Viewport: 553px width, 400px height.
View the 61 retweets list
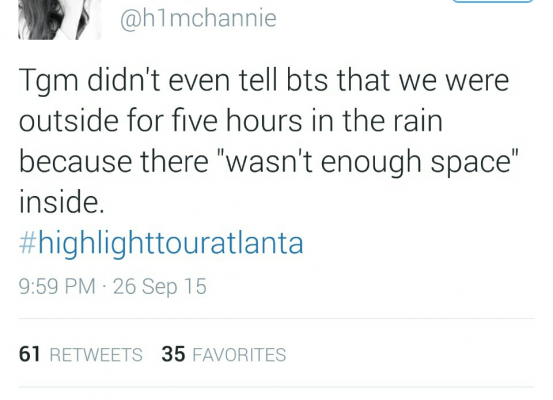click(x=81, y=354)
